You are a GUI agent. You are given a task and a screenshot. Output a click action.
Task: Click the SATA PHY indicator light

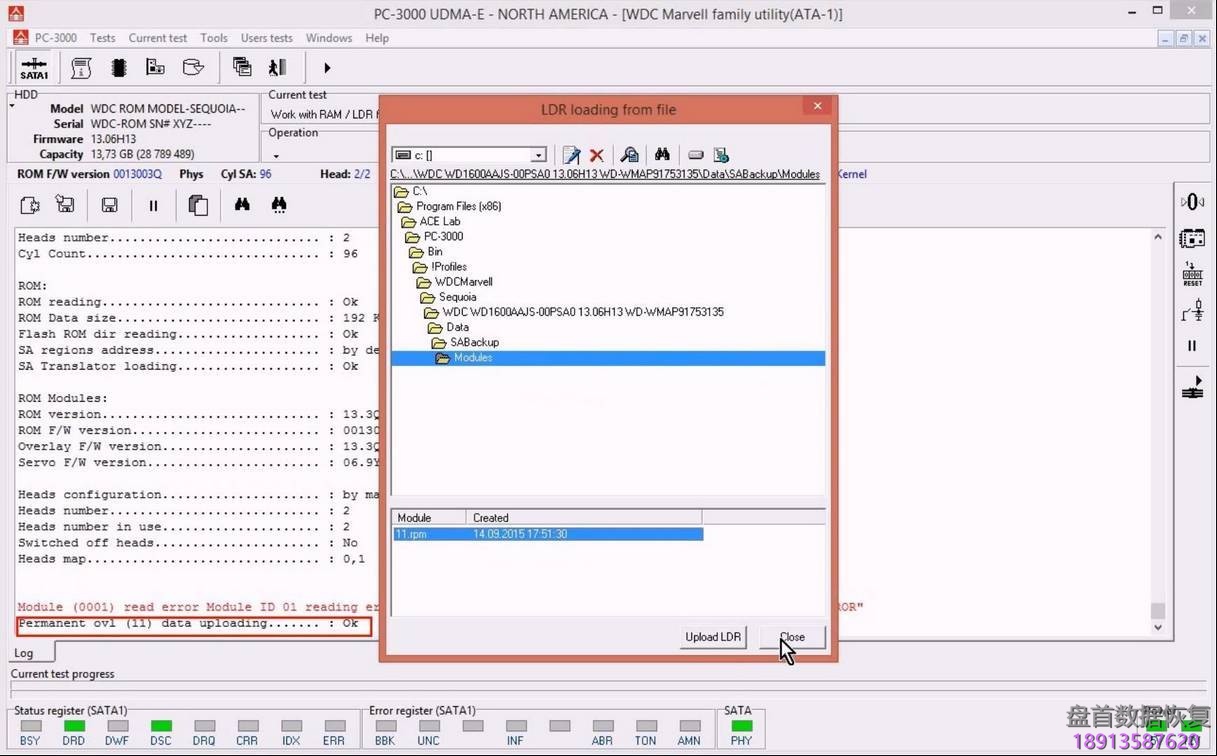740,728
